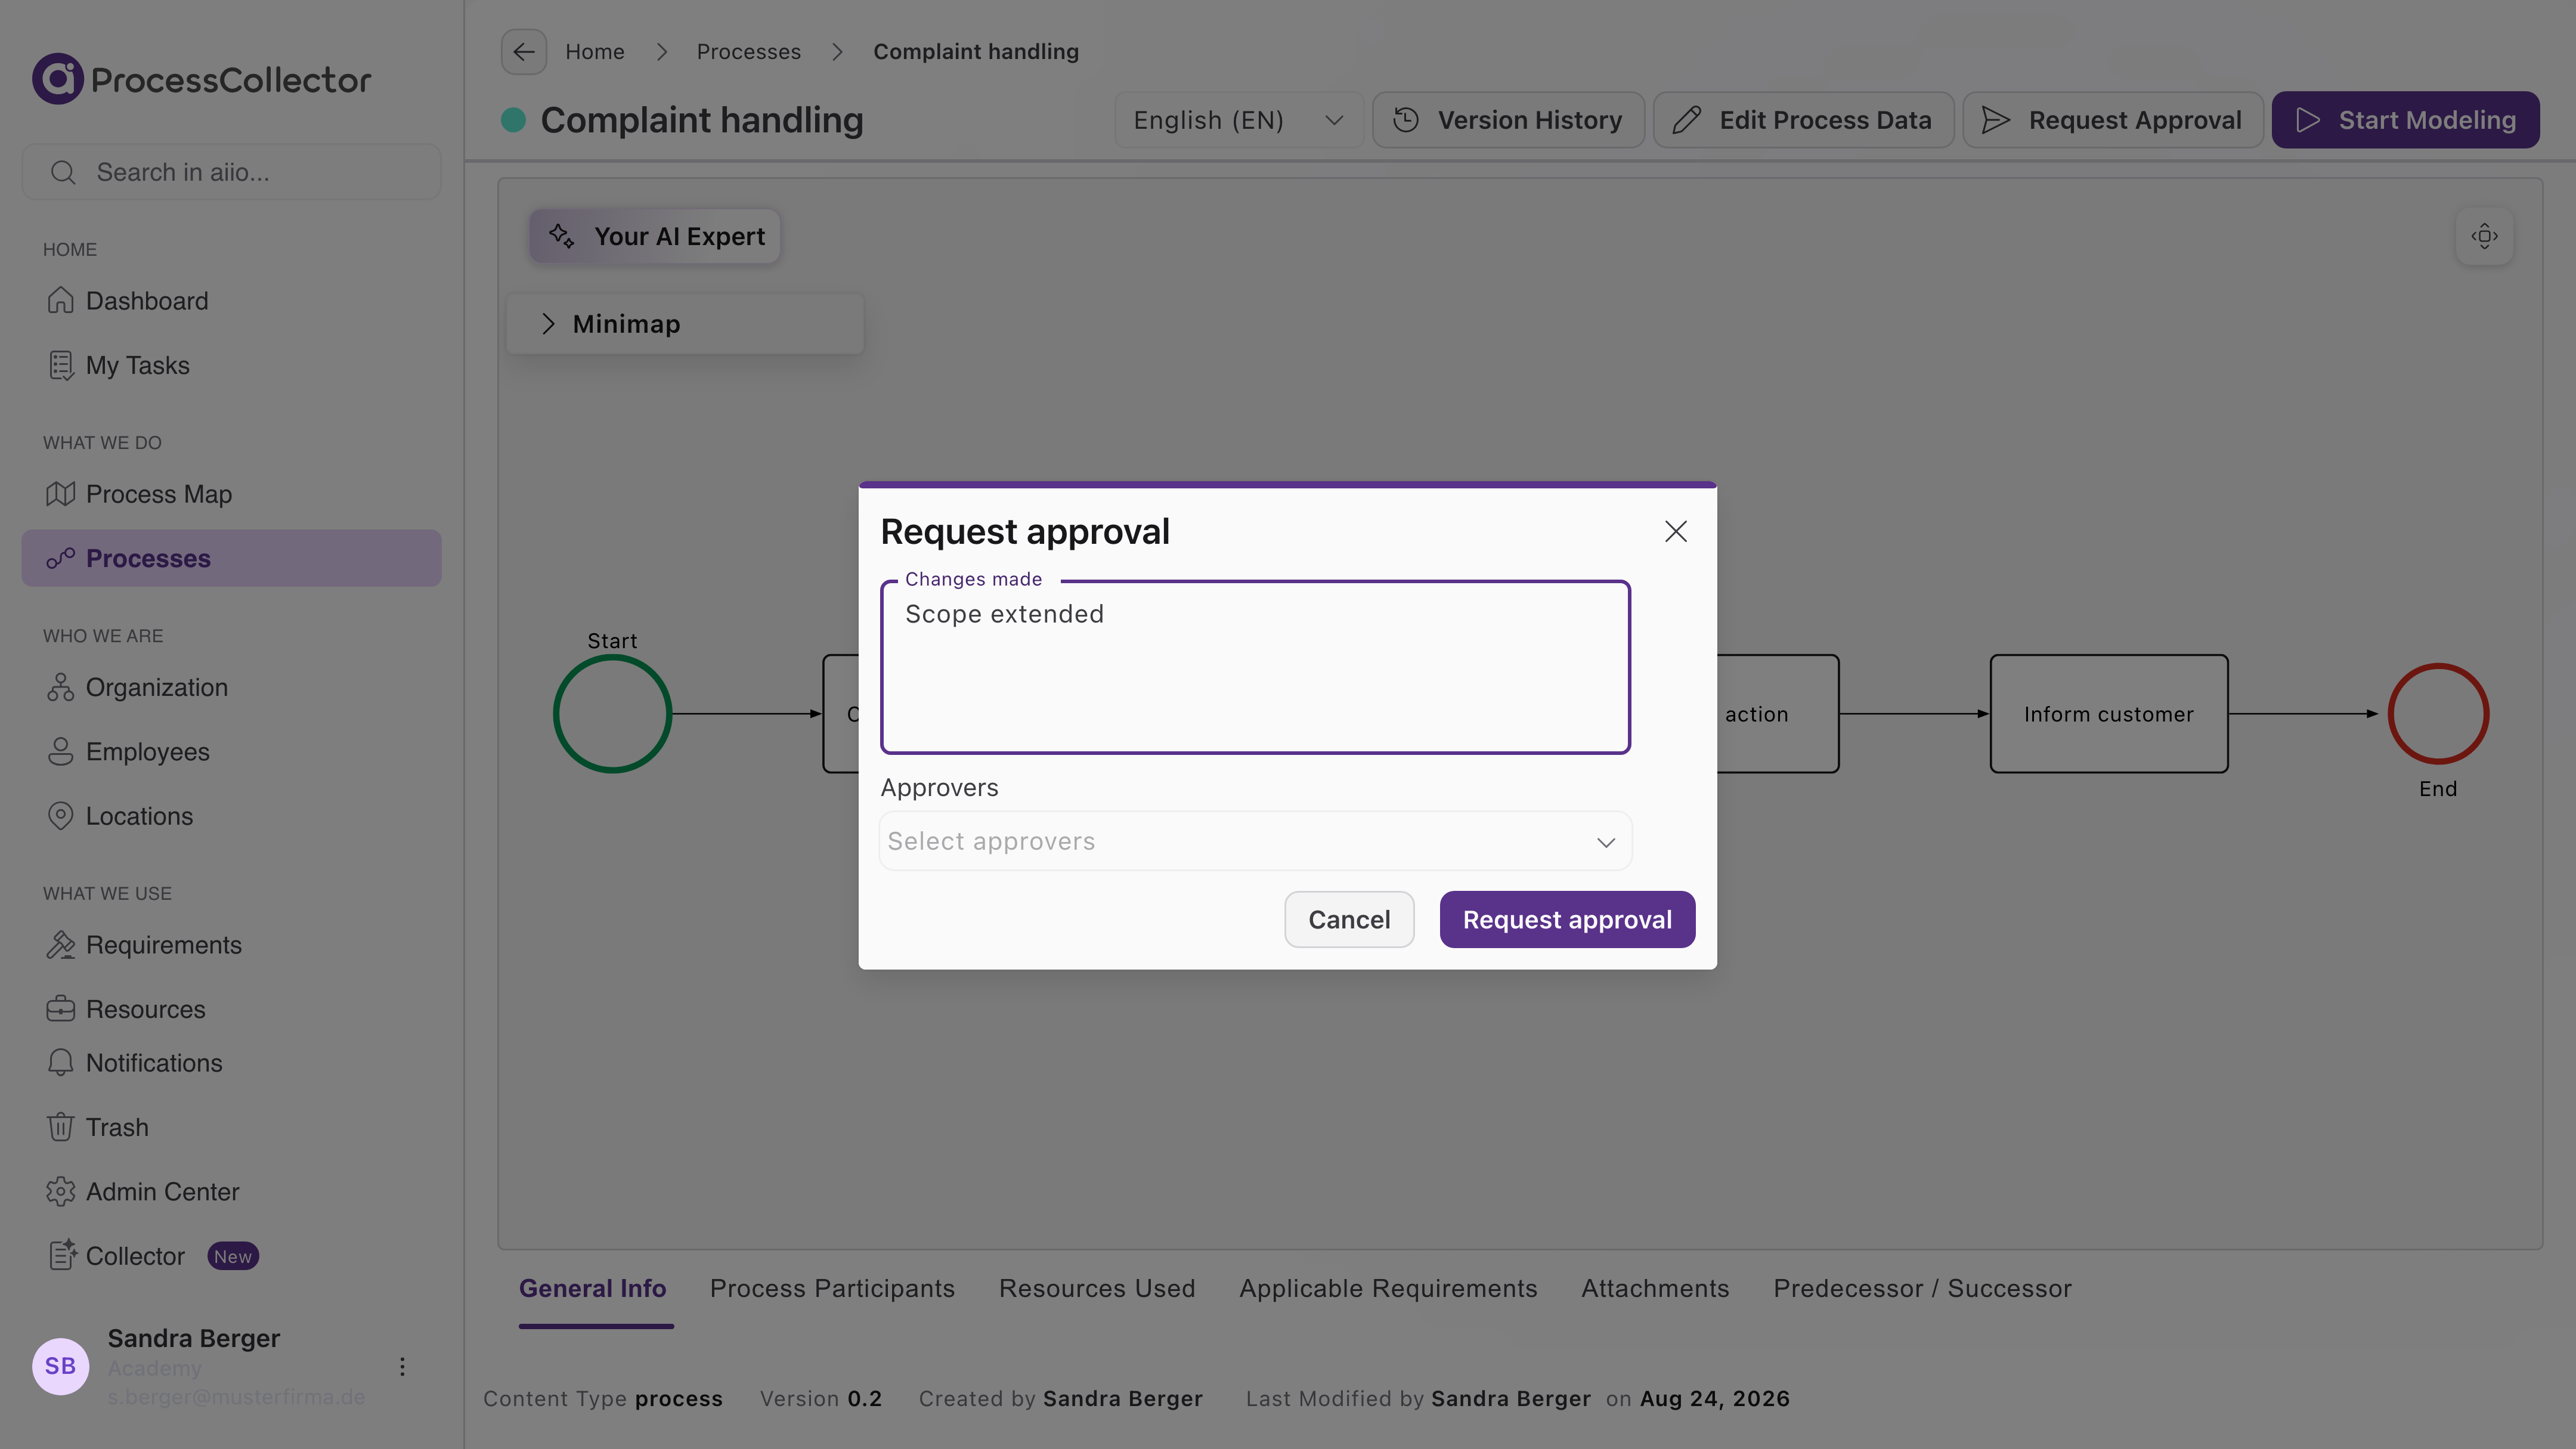Viewport: 2576px width, 1449px height.
Task: Click Home in the breadcrumb
Action: (595, 52)
